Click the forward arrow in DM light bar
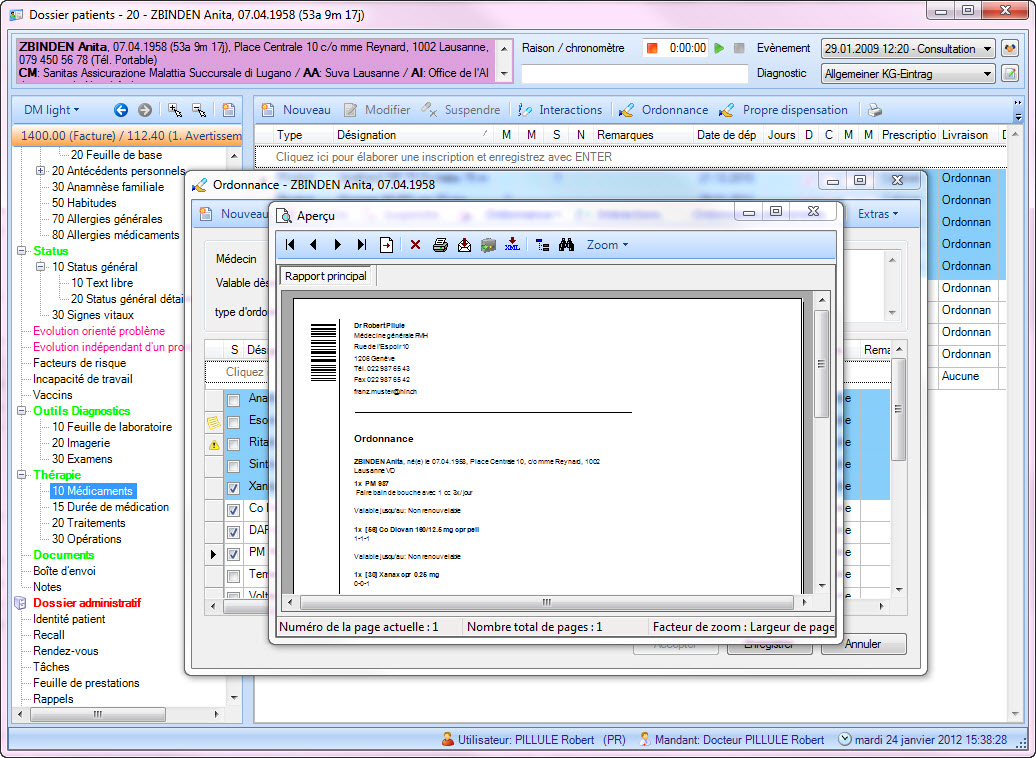 (145, 110)
